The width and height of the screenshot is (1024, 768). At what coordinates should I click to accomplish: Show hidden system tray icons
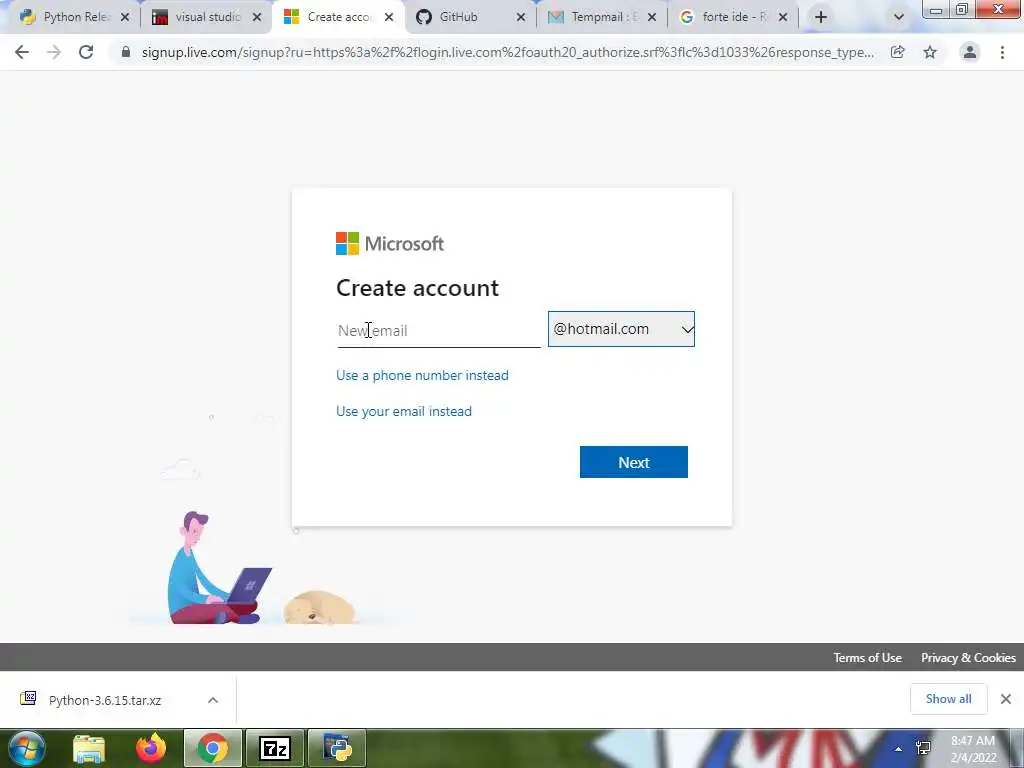pyautogui.click(x=899, y=749)
